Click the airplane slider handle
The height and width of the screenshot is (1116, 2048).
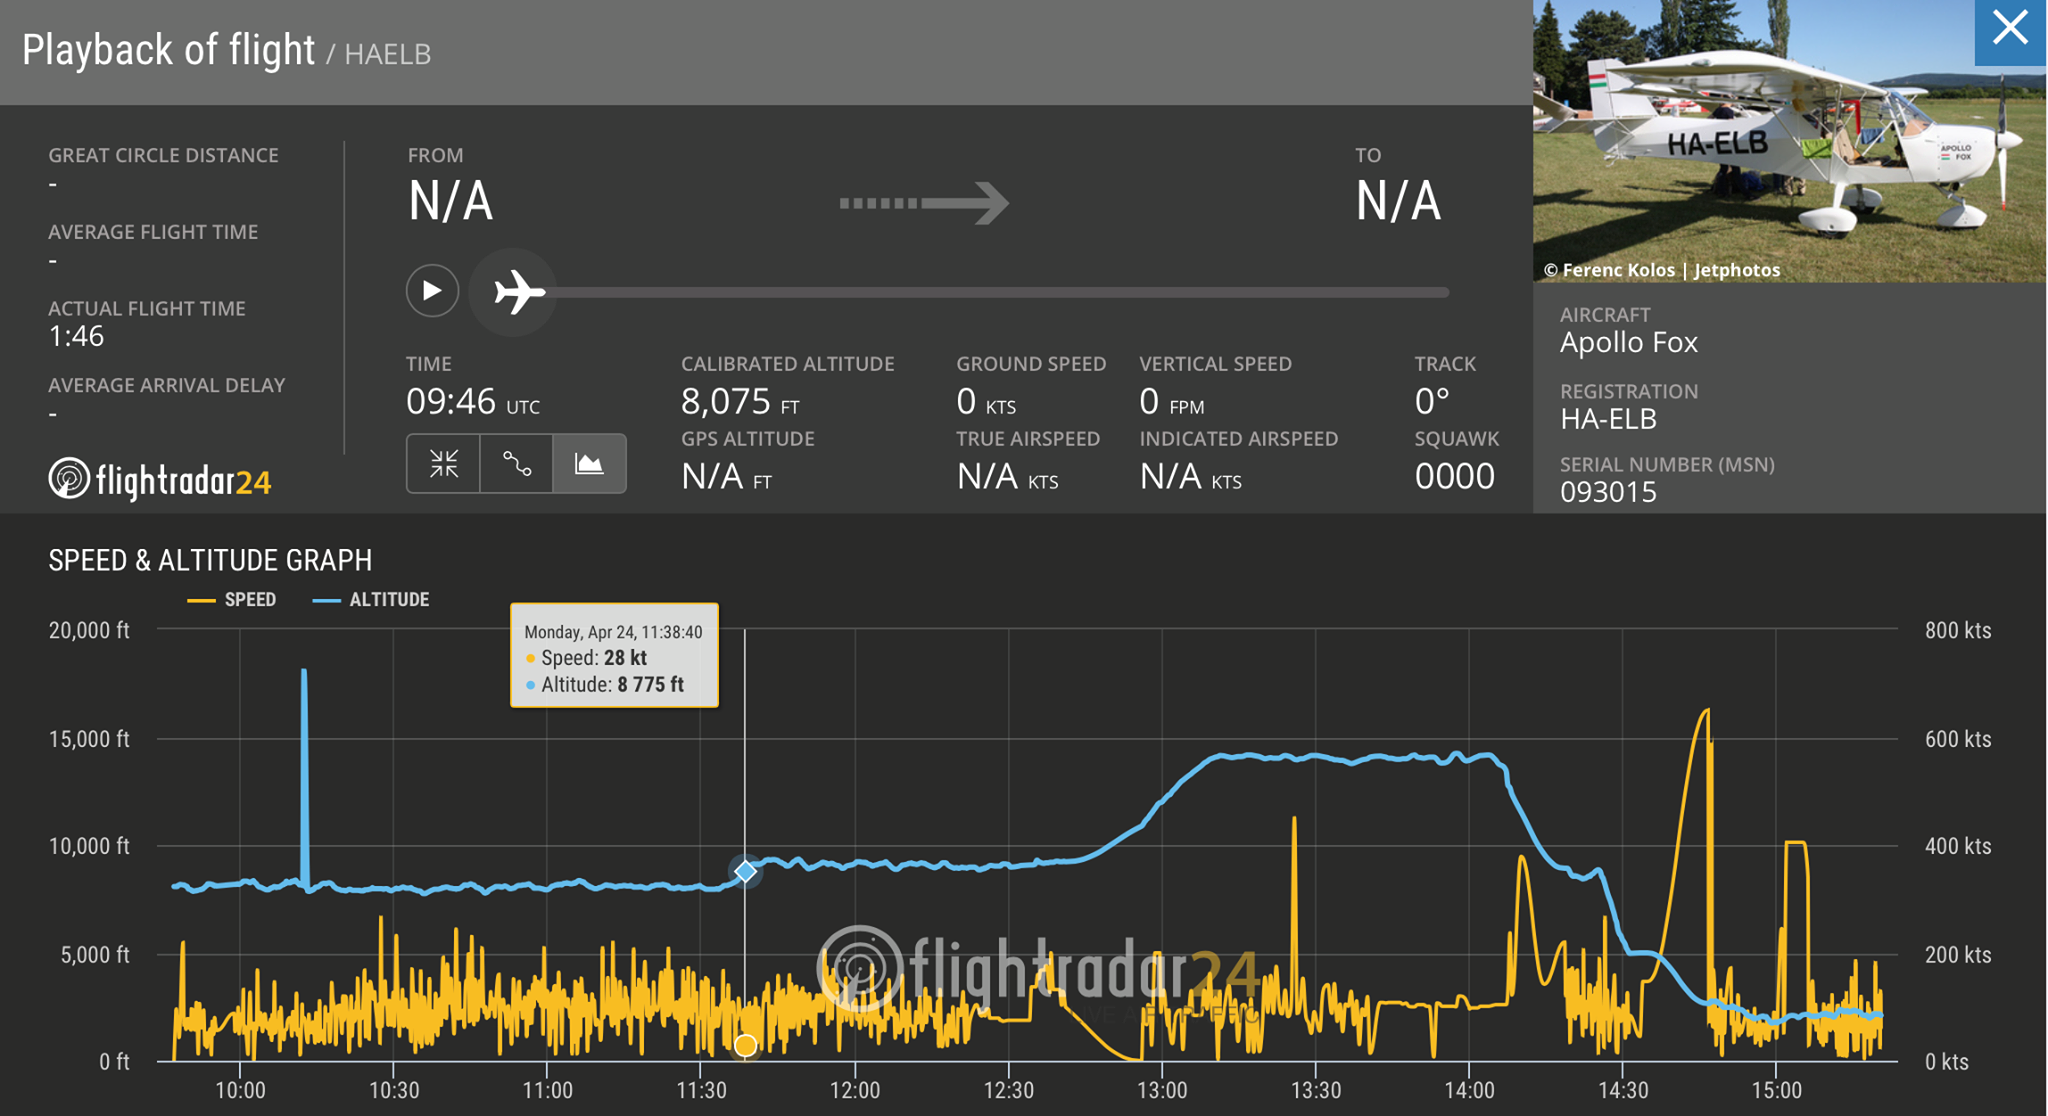515,292
